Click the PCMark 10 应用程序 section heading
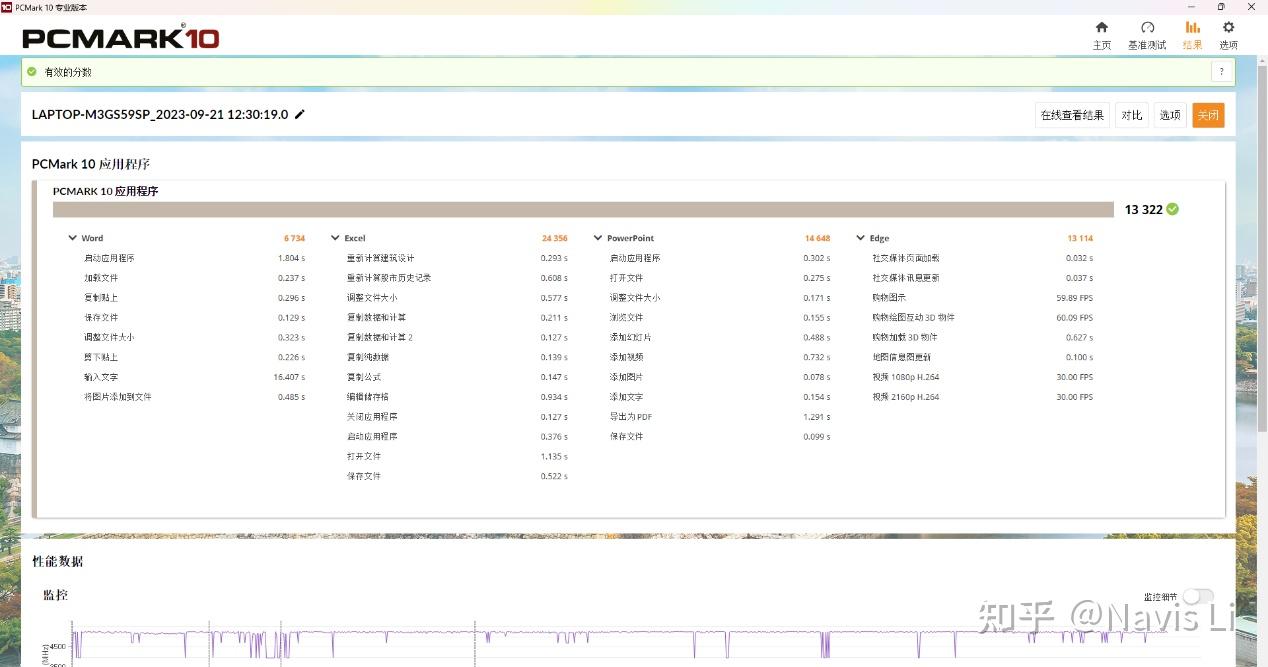The width and height of the screenshot is (1268, 667). coord(91,164)
